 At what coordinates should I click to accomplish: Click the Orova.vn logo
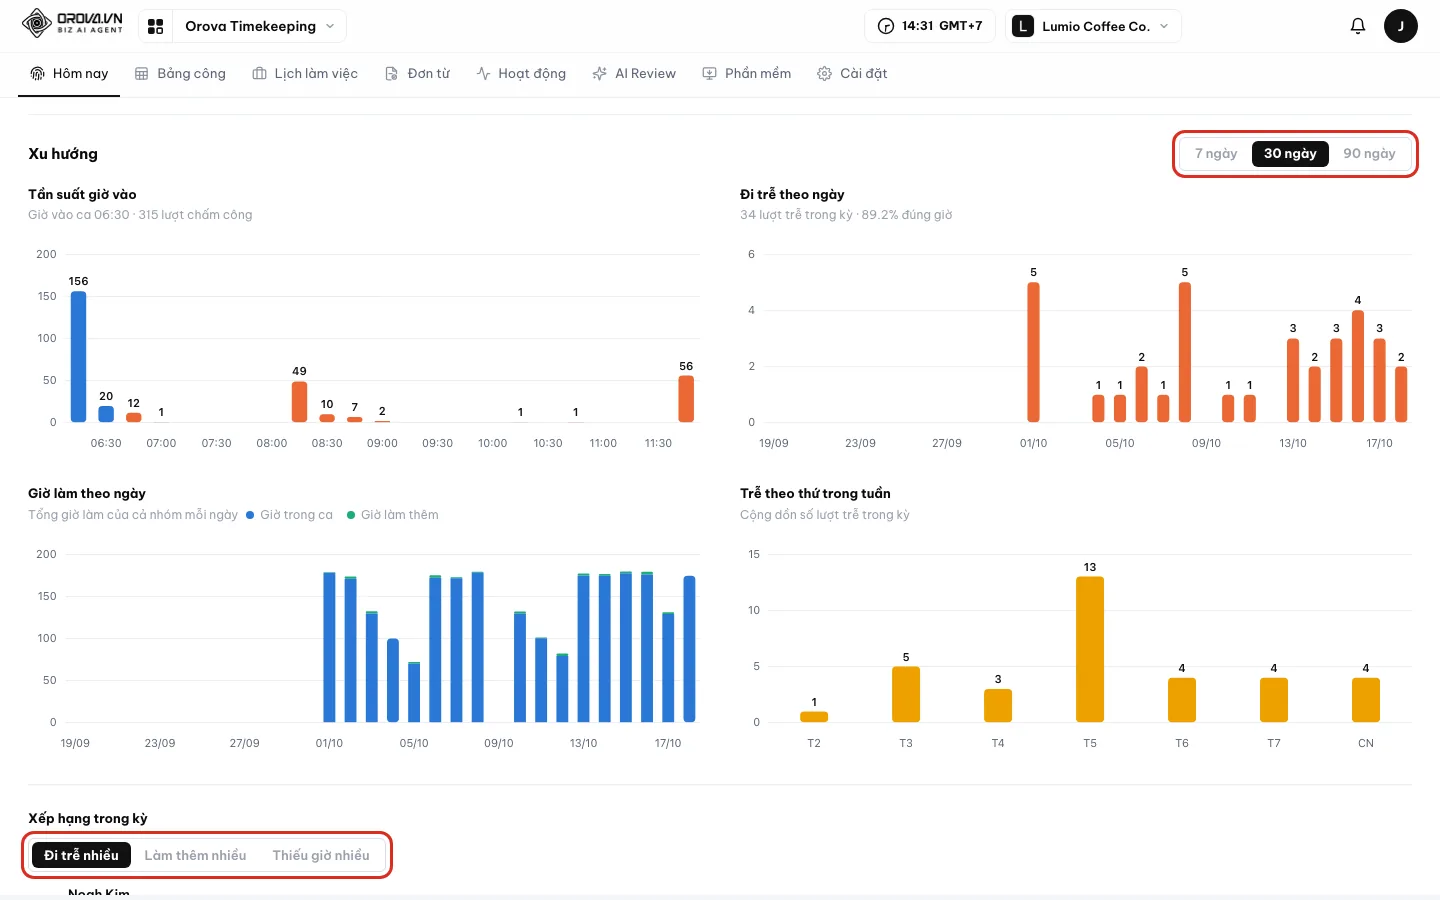[x=72, y=23]
